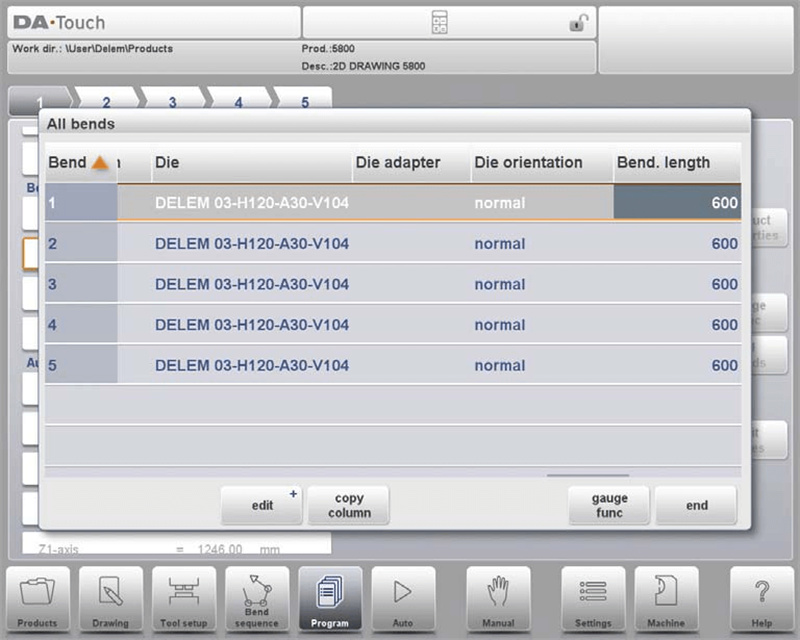Open the Machine mode

click(666, 599)
